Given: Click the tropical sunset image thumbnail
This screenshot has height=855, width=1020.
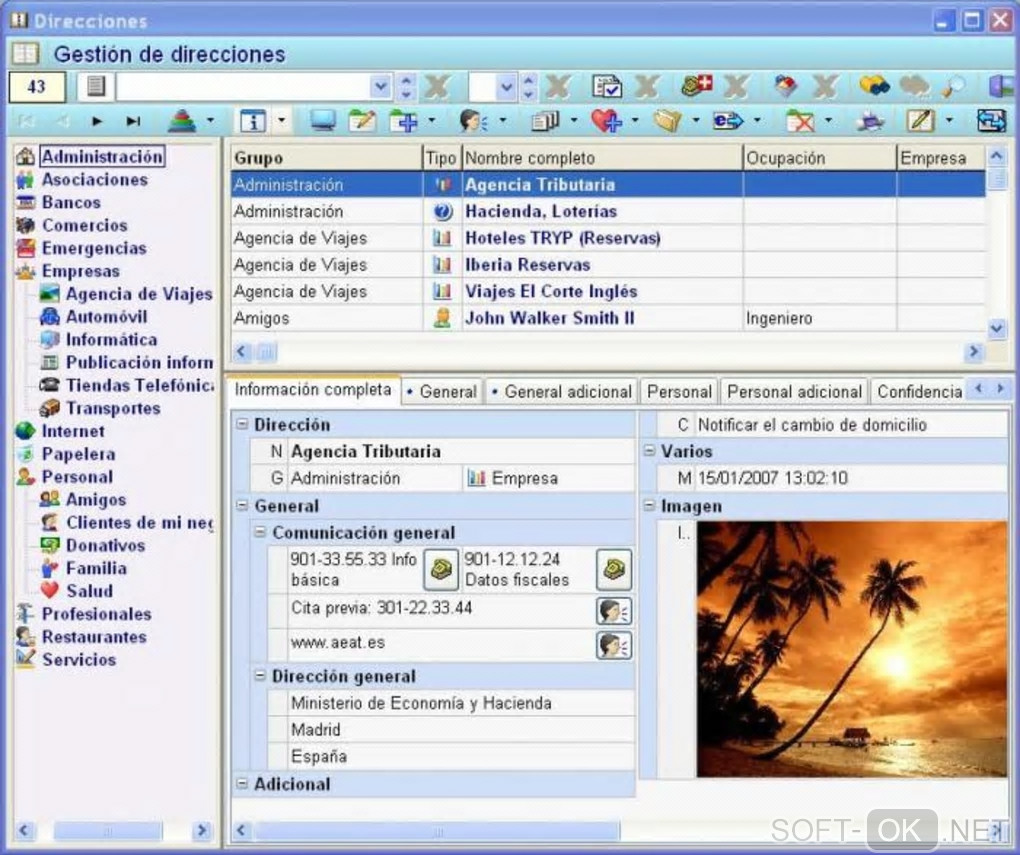Looking at the screenshot, I should pos(852,649).
